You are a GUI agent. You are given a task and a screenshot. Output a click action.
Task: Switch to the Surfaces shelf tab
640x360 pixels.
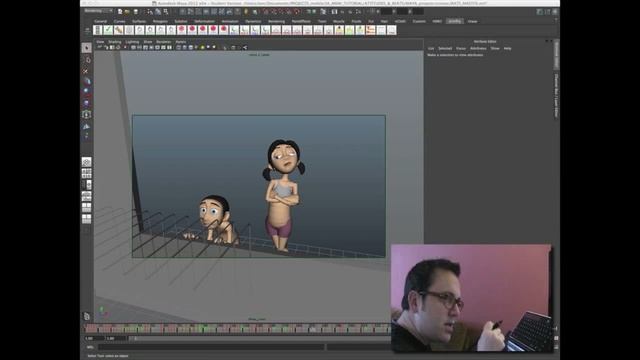(139, 21)
